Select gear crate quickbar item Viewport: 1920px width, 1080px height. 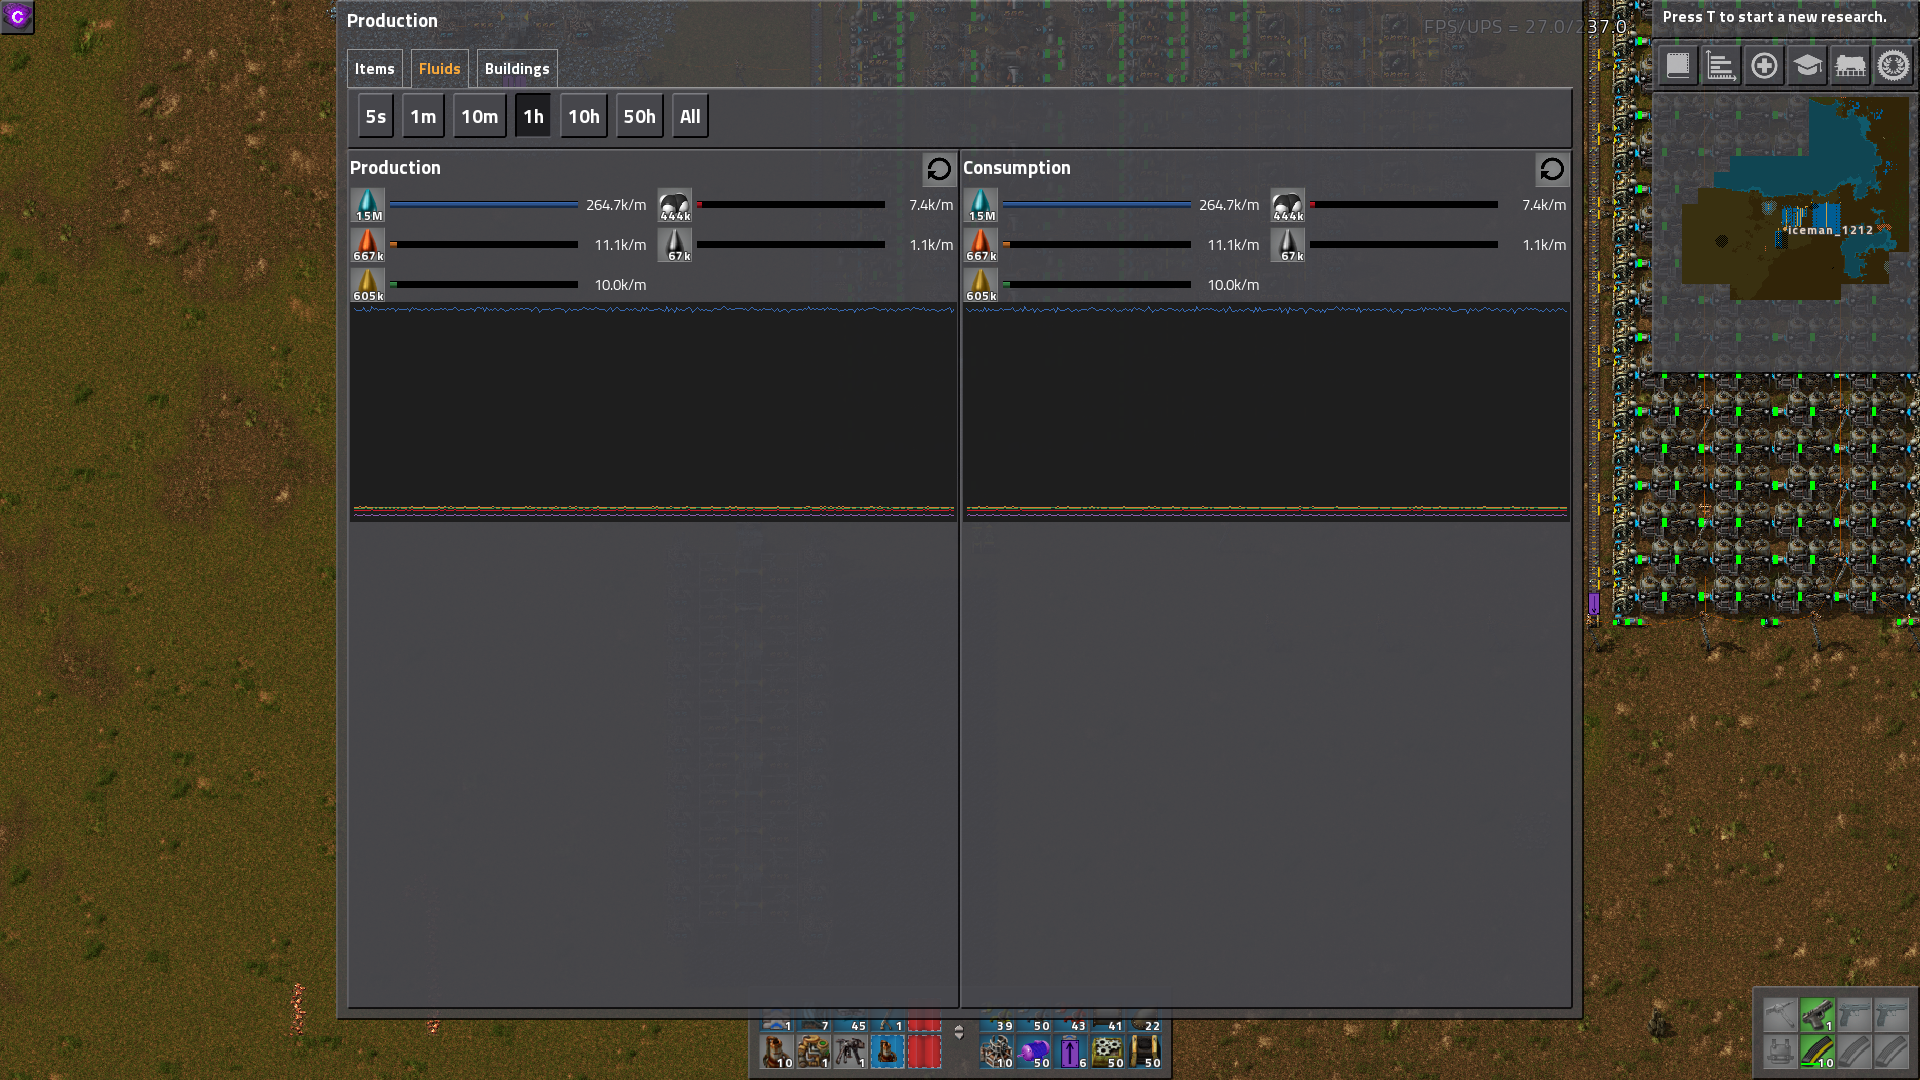(1108, 1052)
